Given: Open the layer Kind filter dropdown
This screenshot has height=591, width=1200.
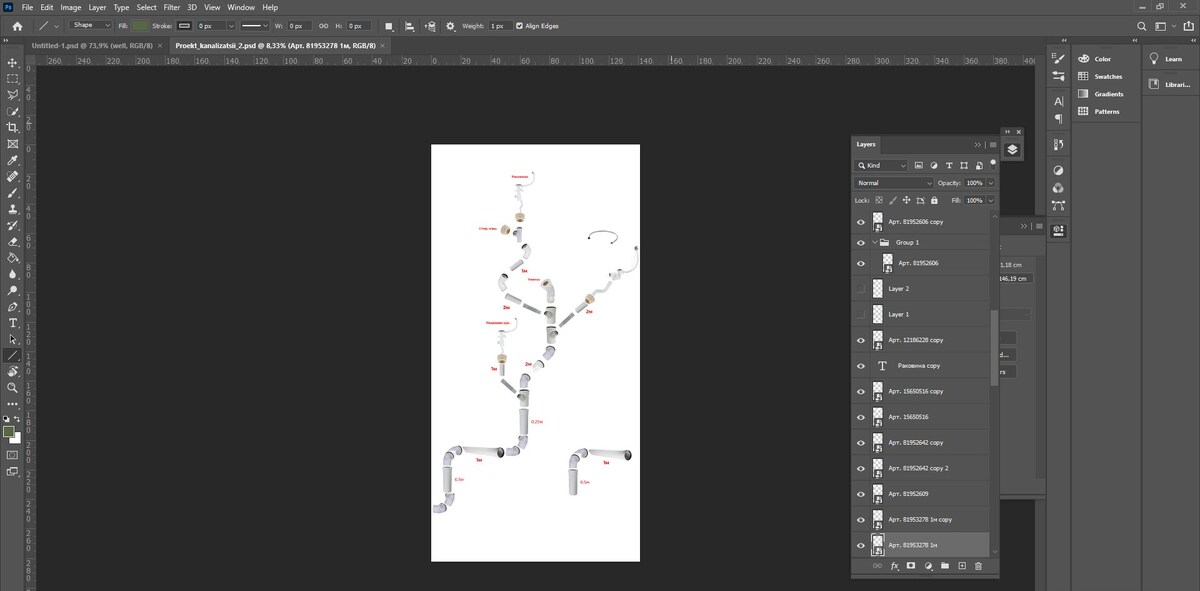Looking at the screenshot, I should (881, 165).
